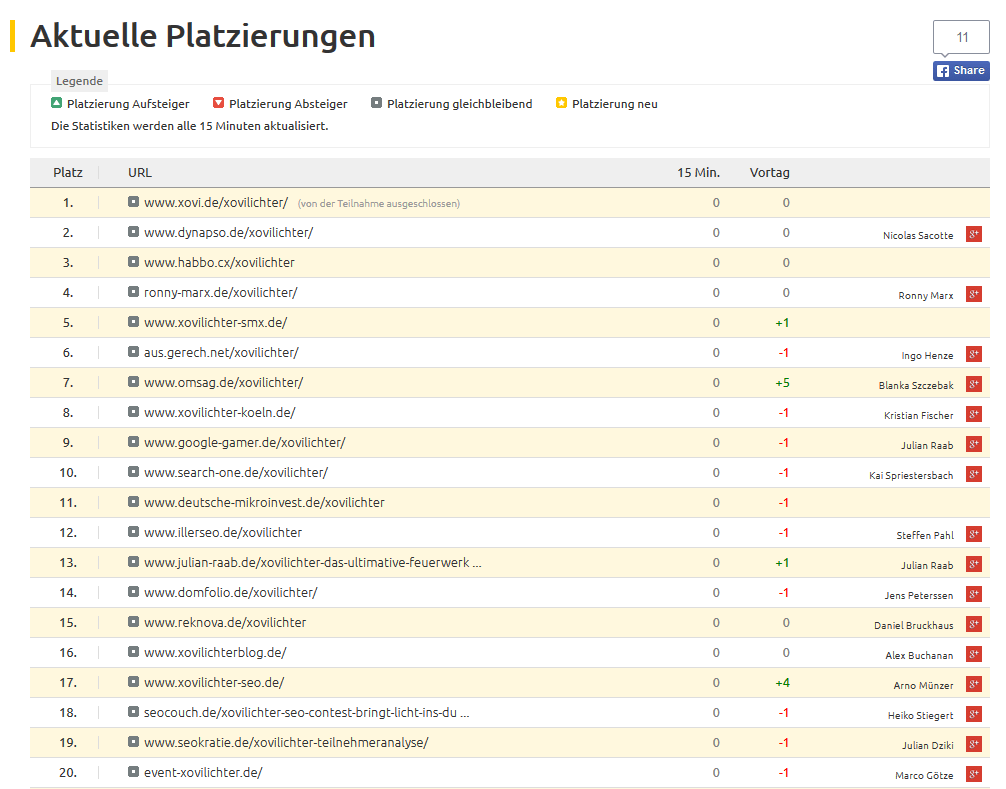
Task: Click Google+ icon beside Blanka Szczebak
Action: [973, 384]
